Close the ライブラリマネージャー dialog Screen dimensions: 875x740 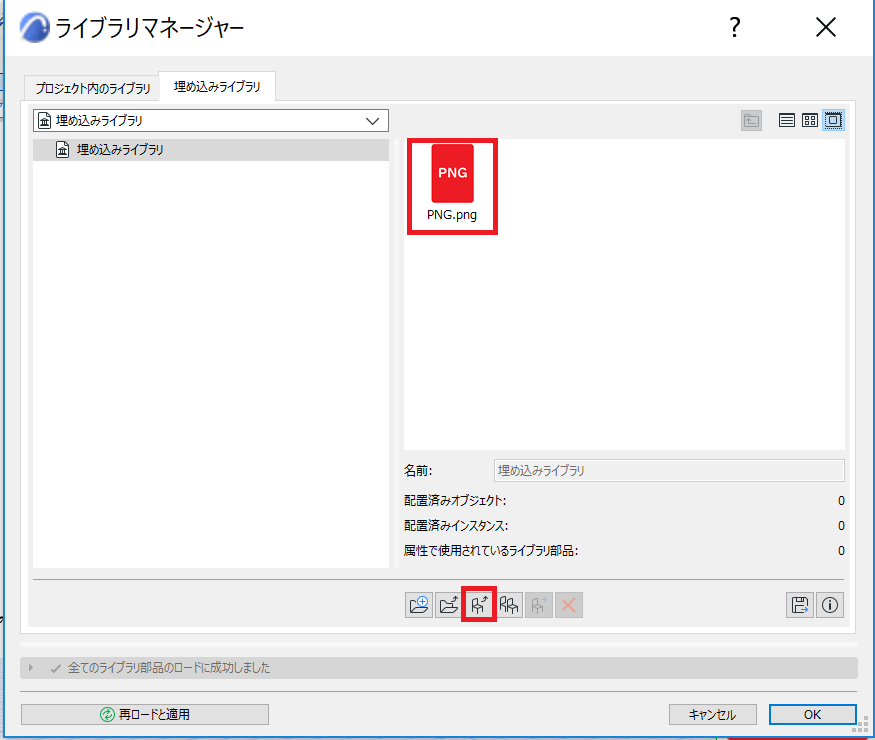826,27
